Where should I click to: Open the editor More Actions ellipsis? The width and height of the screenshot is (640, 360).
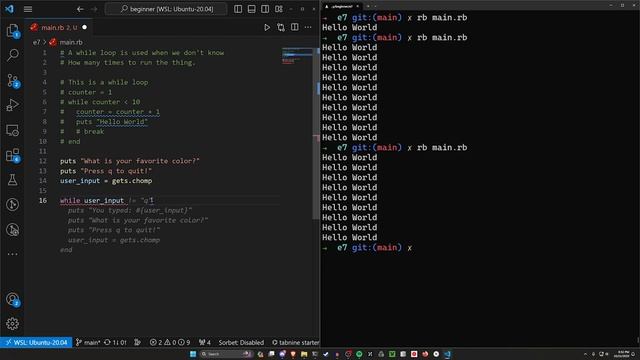[308, 27]
